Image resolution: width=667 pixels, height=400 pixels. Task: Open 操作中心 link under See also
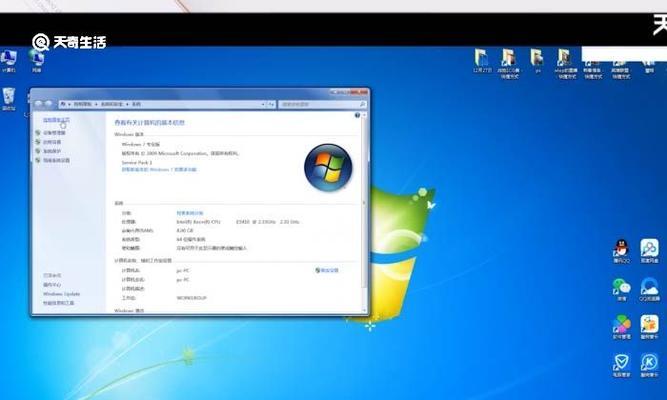coord(52,285)
